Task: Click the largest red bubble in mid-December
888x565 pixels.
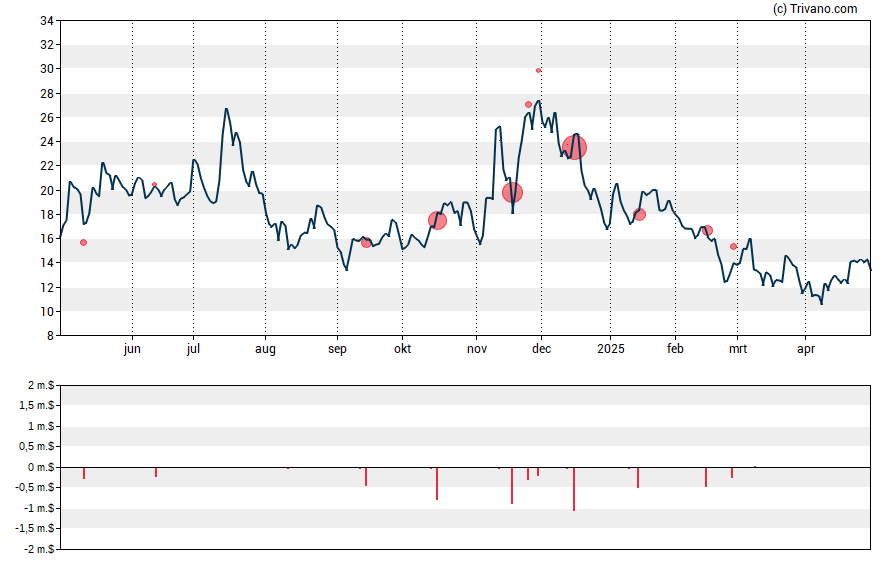Action: click(x=574, y=148)
